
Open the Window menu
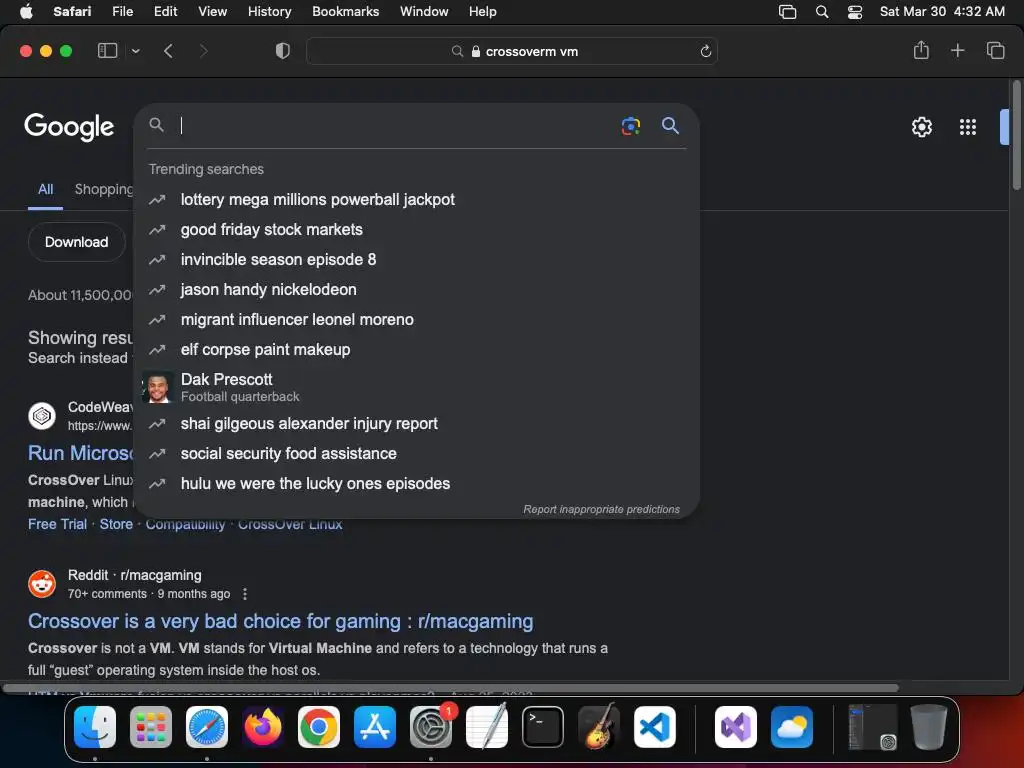[x=424, y=12]
